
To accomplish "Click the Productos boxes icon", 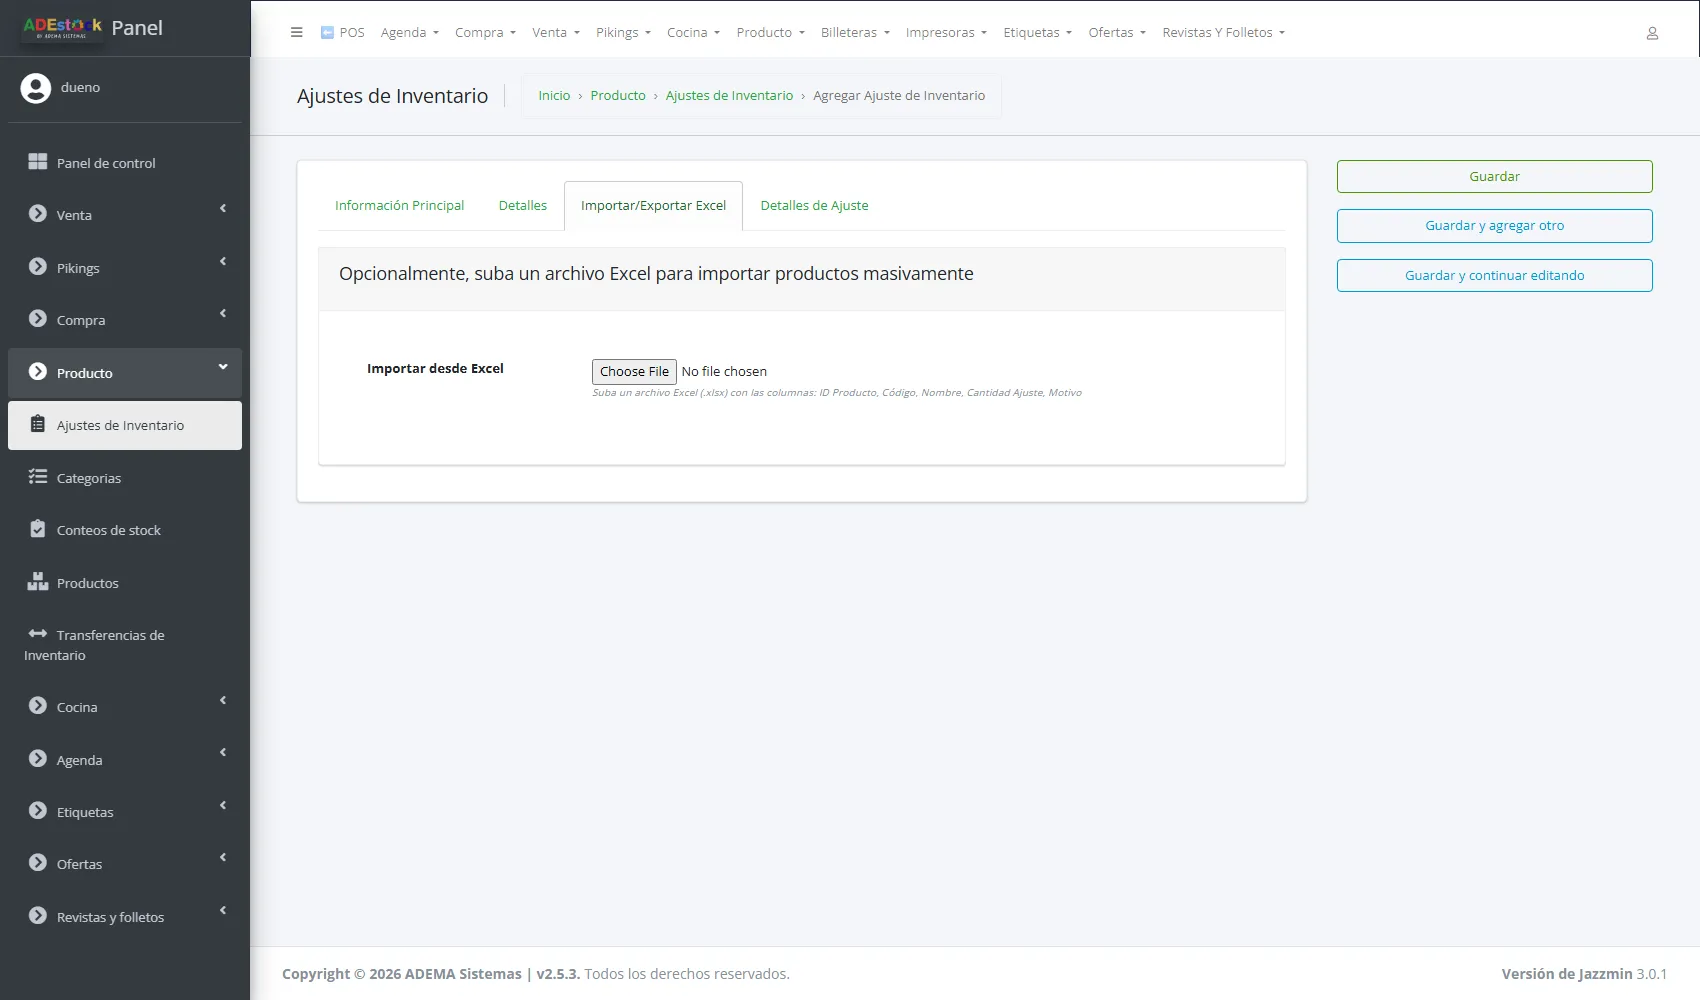I will click(38, 581).
